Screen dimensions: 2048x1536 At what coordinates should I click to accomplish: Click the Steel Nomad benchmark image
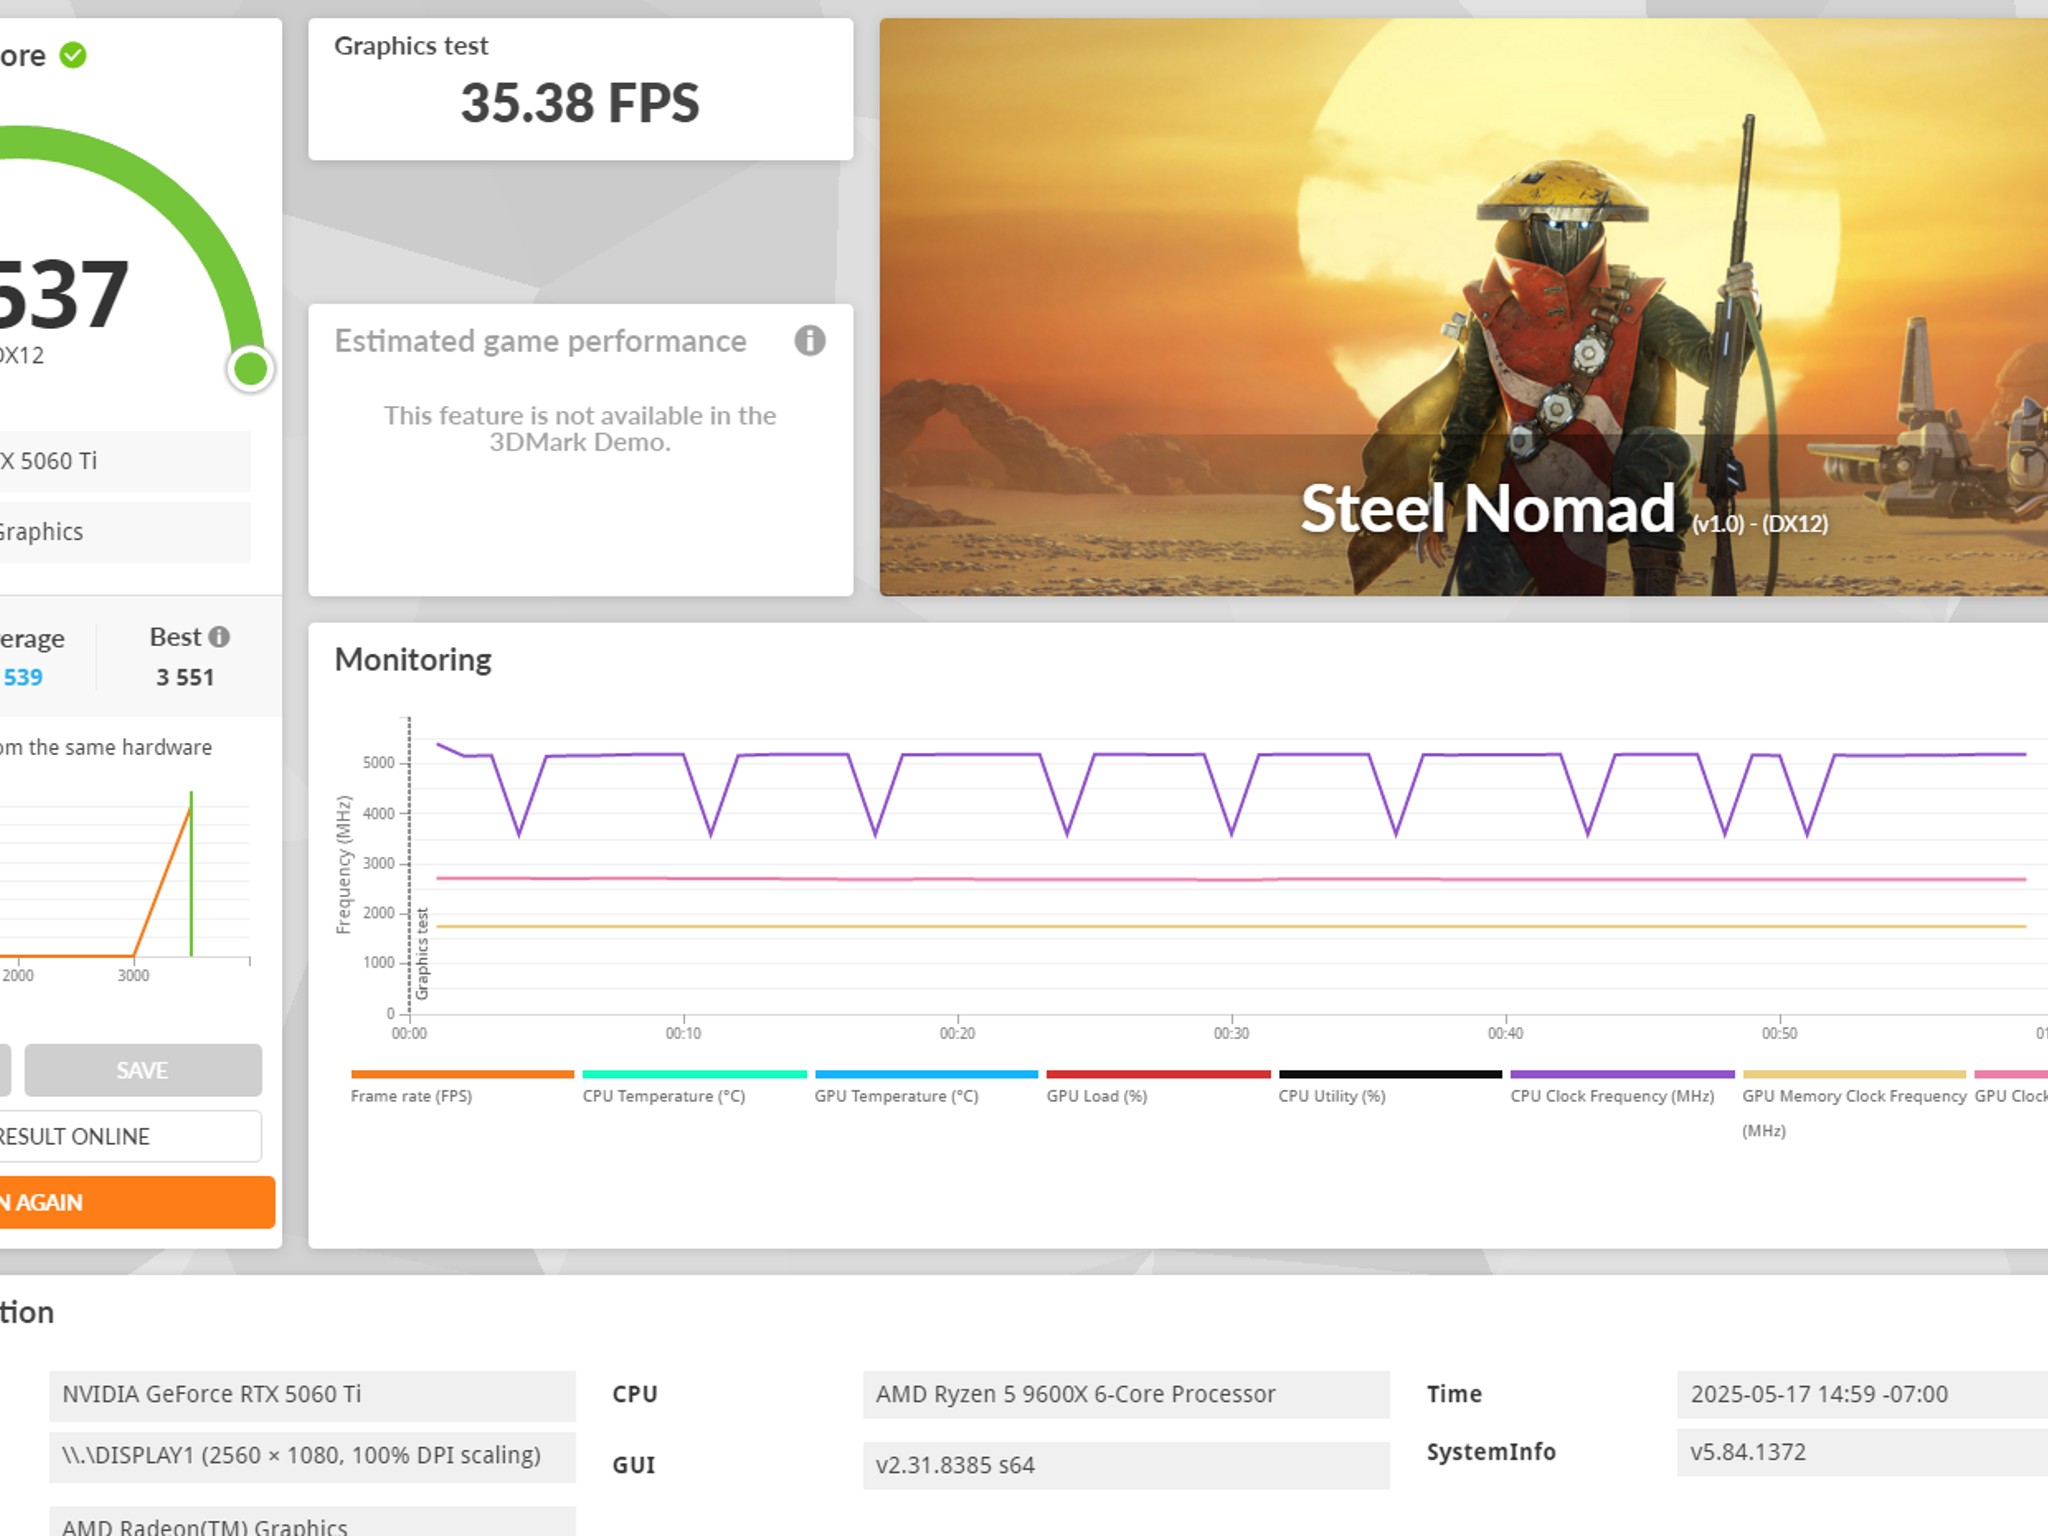pos(1462,306)
